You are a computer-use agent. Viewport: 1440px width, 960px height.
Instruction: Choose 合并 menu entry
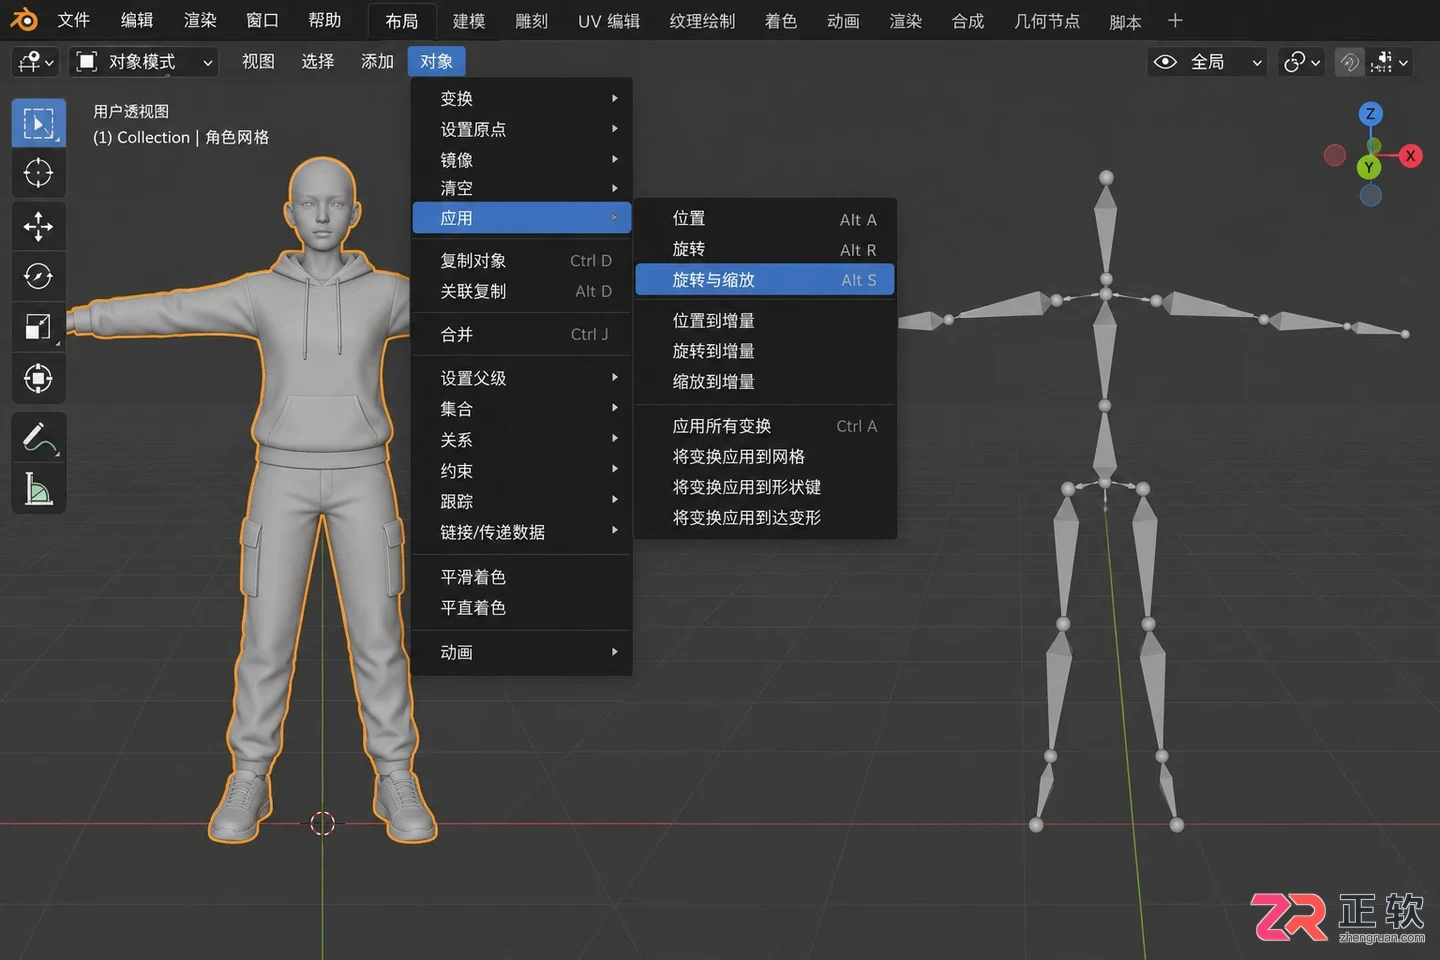[522, 335]
